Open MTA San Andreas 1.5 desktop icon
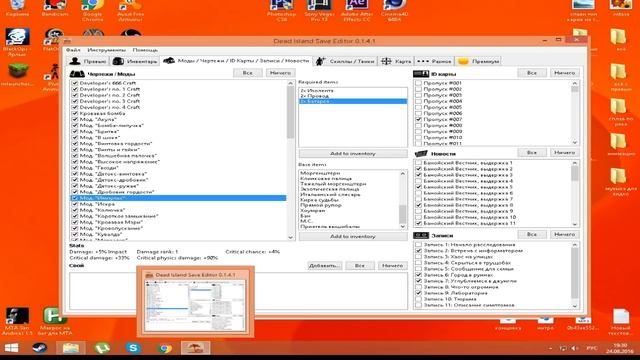Image resolution: width=640 pixels, height=360 pixels. click(17, 321)
